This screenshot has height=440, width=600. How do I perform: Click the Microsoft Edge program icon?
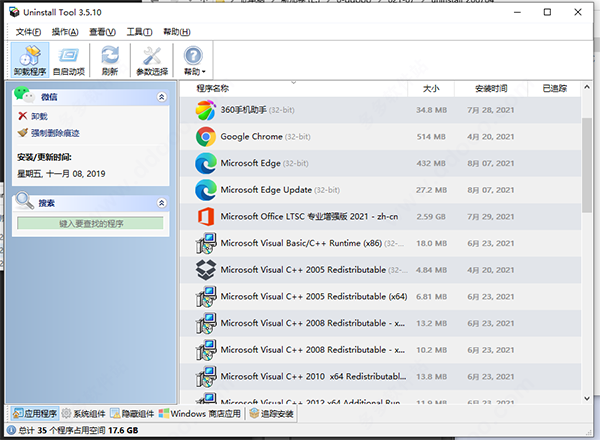click(205, 163)
